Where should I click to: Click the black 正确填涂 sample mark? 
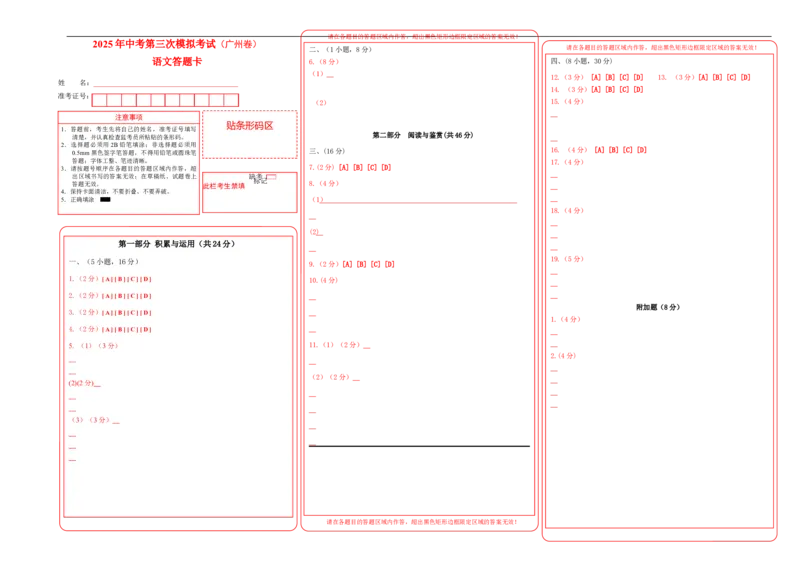(105, 200)
